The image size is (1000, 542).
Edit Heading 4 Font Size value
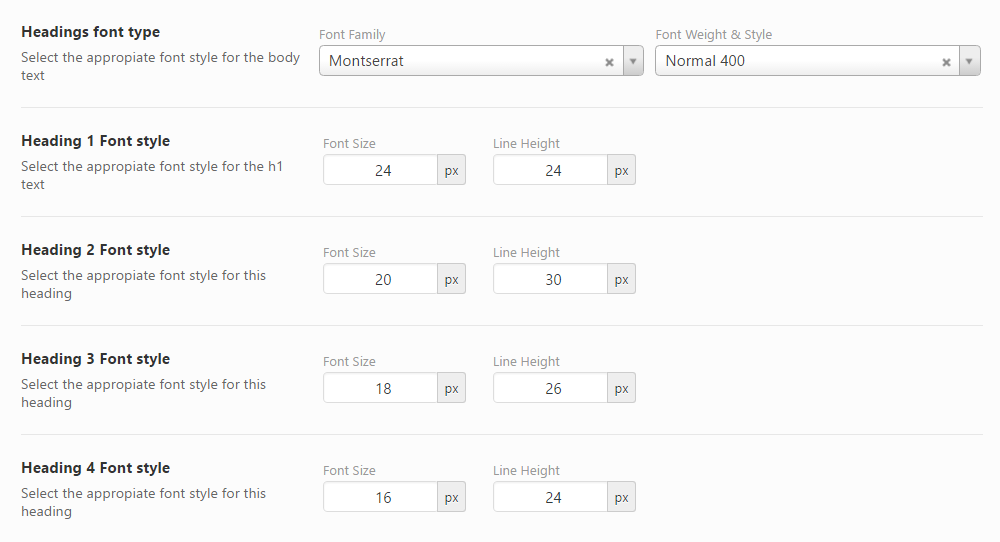coord(381,497)
